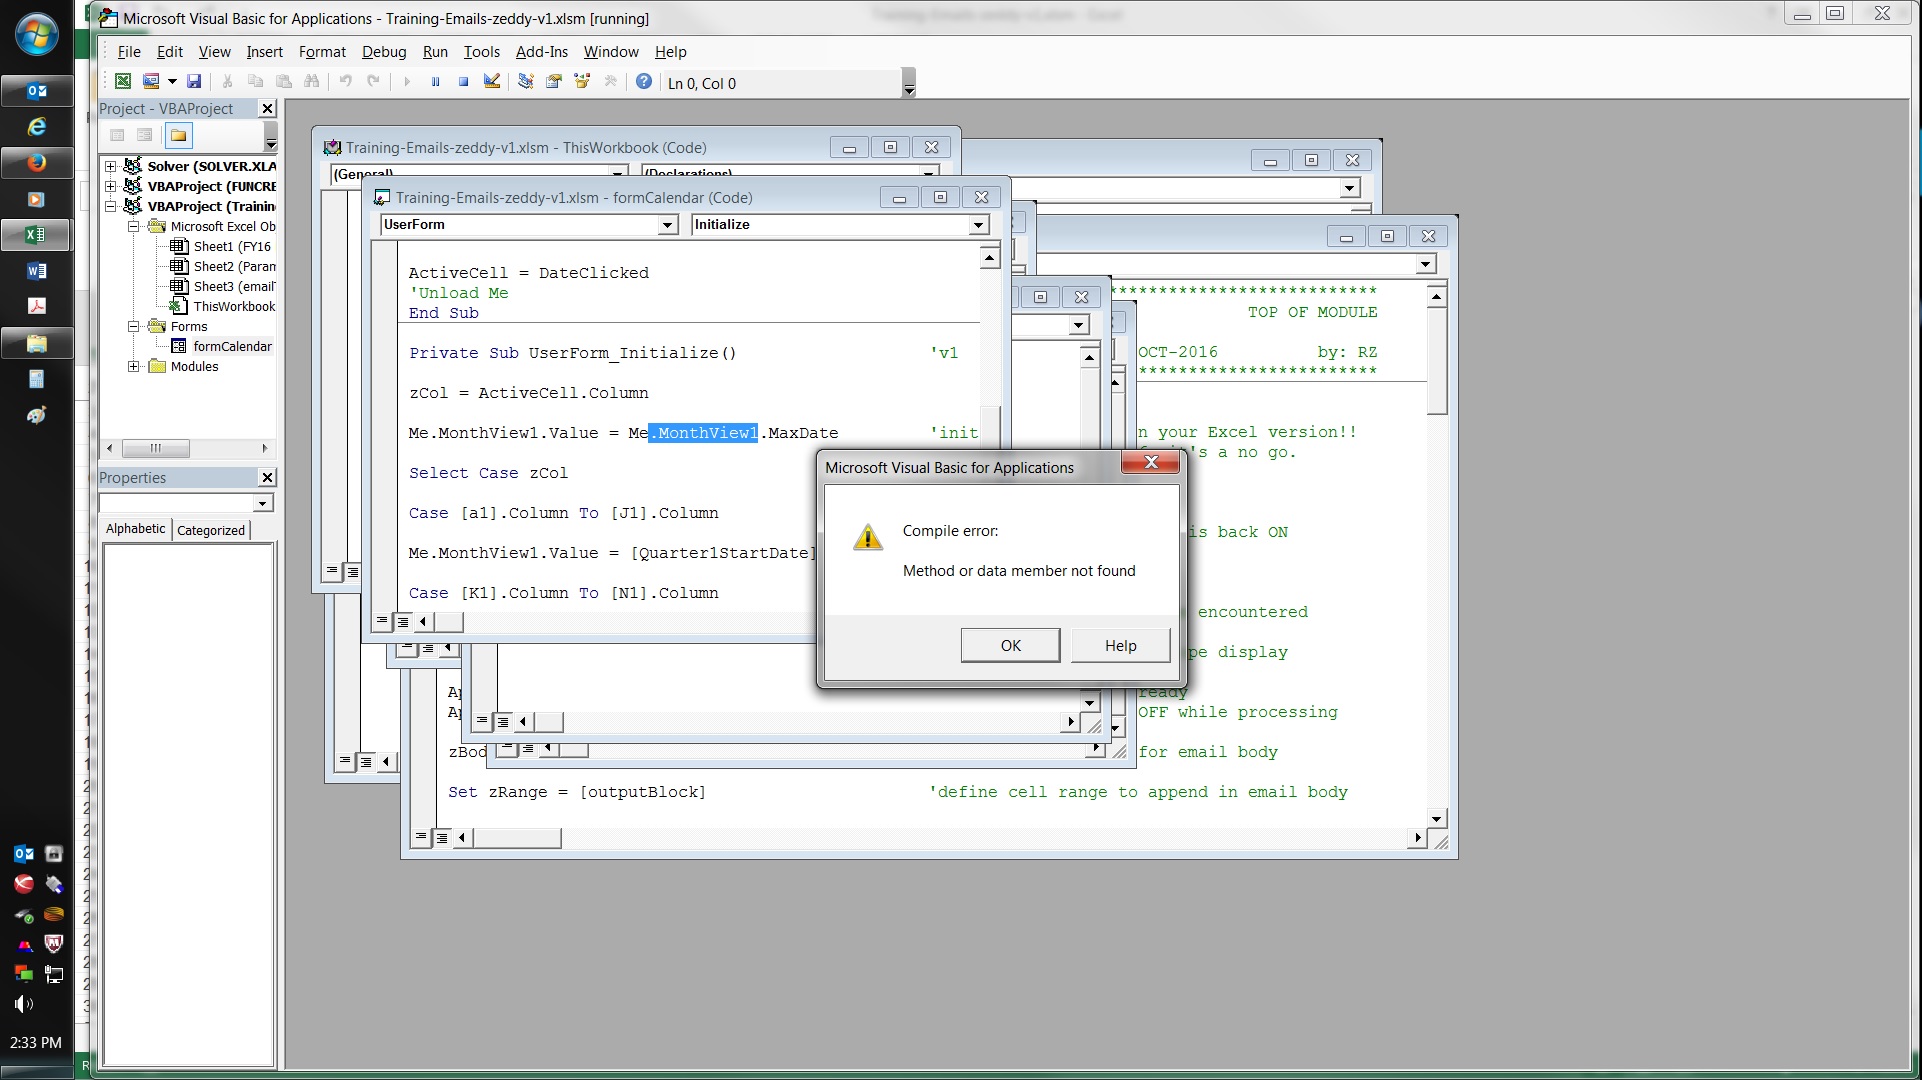Select formCalendar in the project tree
This screenshot has height=1080, width=1922.
232,347
